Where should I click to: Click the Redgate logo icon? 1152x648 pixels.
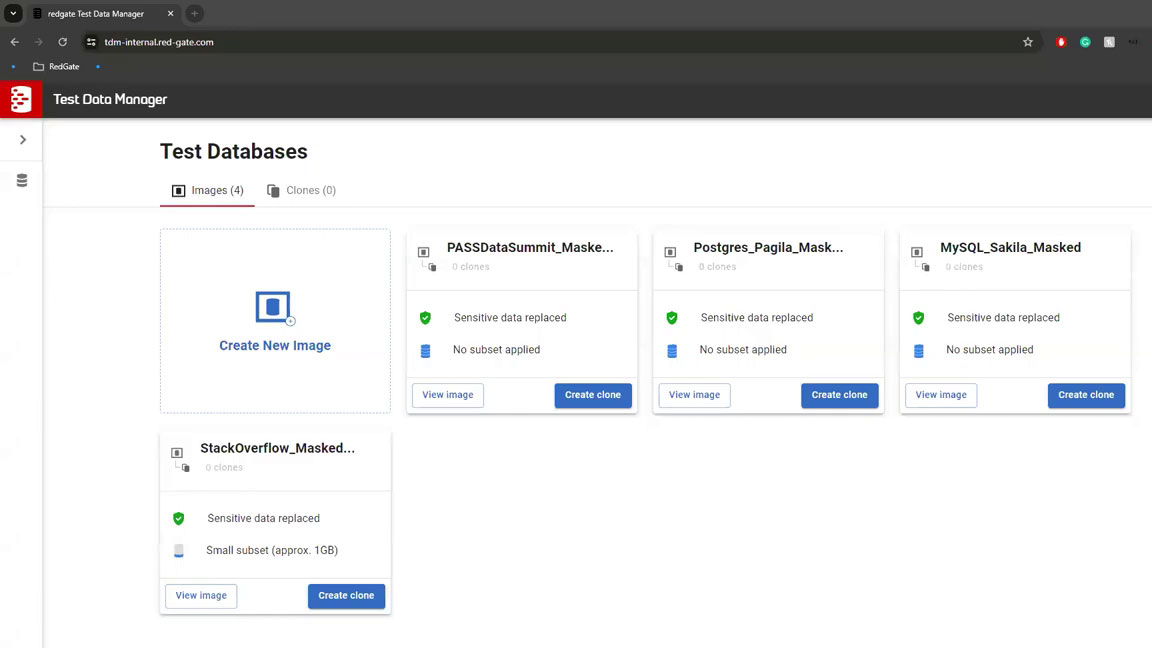click(x=21, y=99)
